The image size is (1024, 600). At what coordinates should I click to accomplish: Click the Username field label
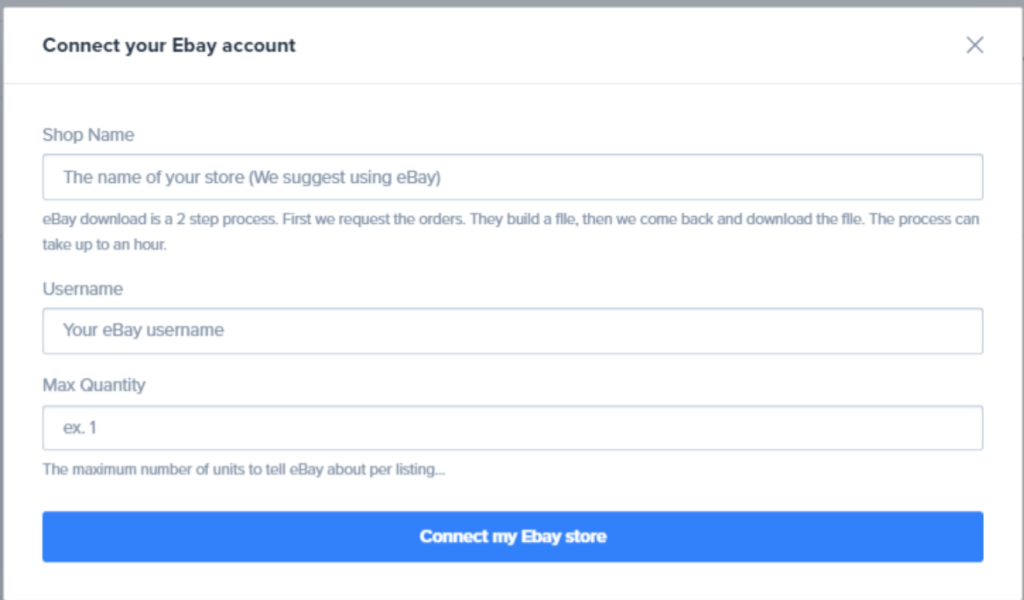click(x=82, y=289)
